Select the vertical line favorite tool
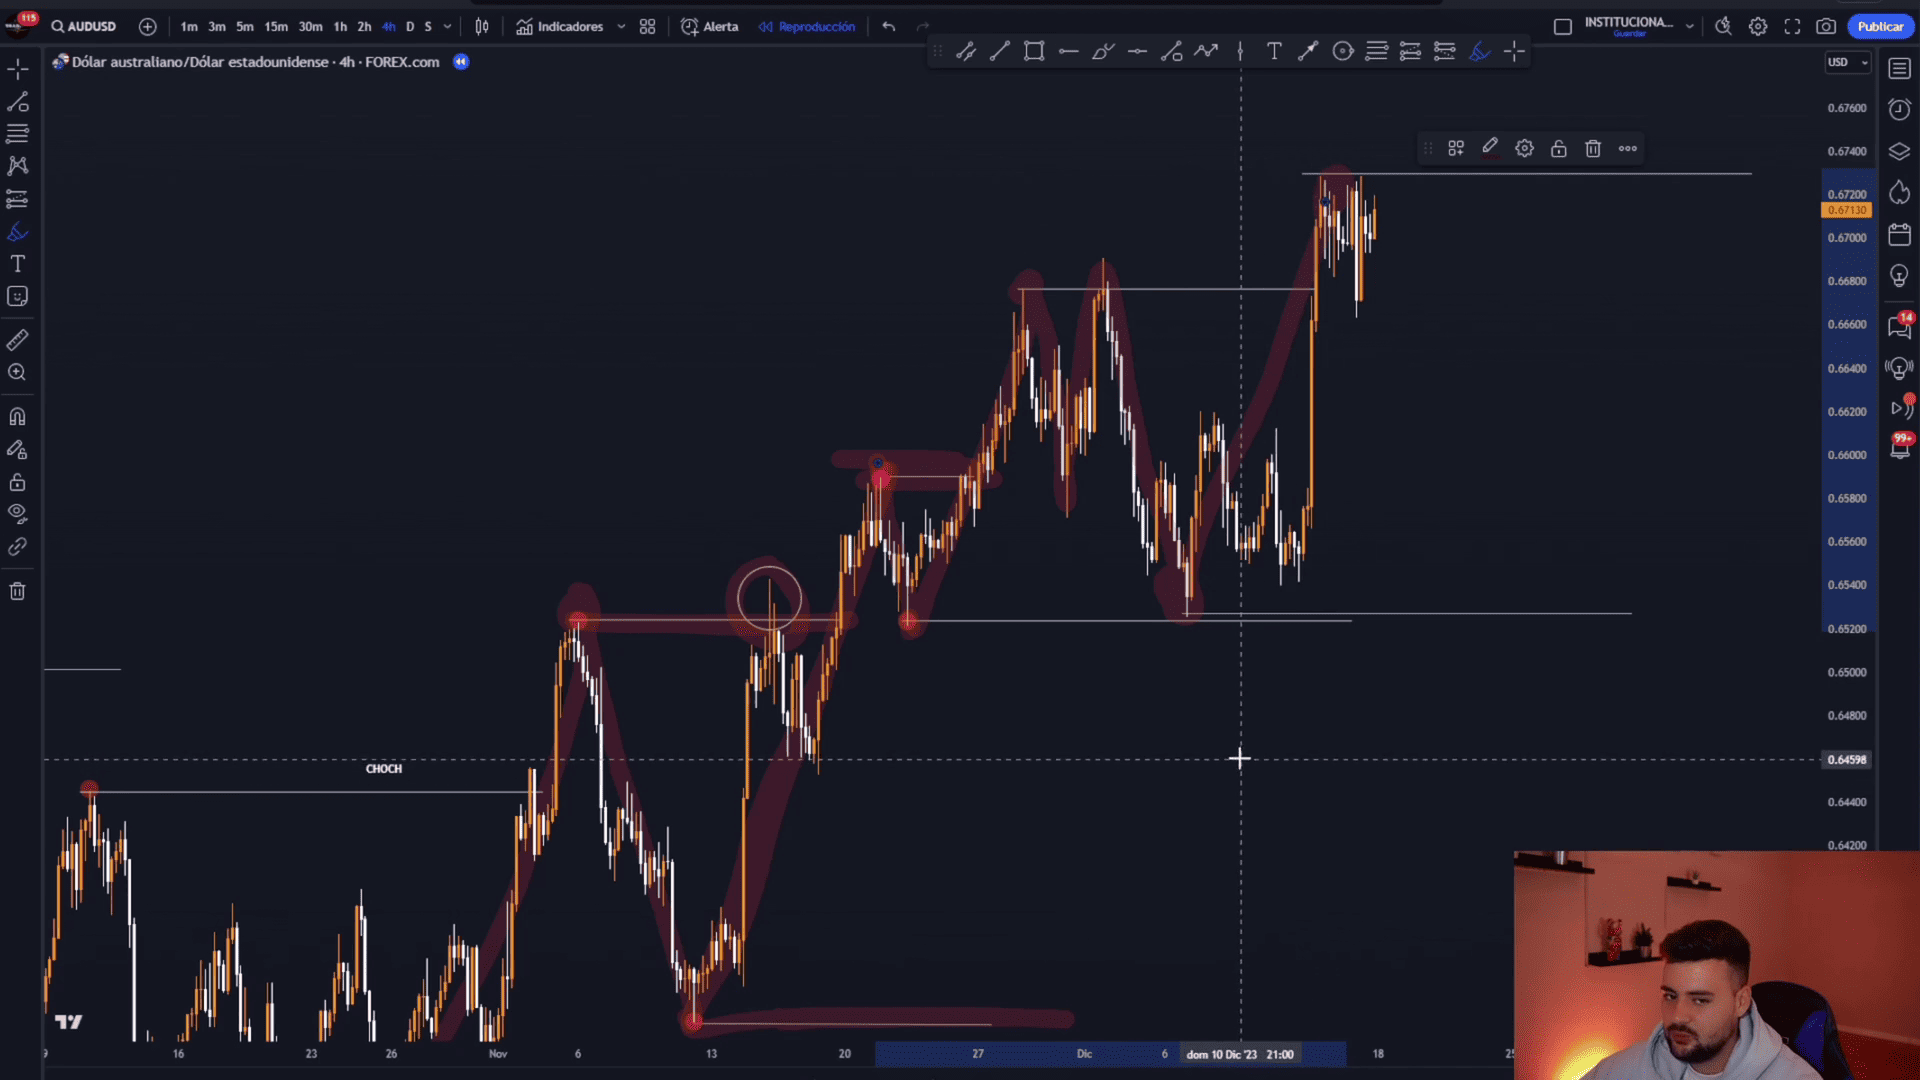Image resolution: width=1920 pixels, height=1080 pixels. click(1240, 51)
